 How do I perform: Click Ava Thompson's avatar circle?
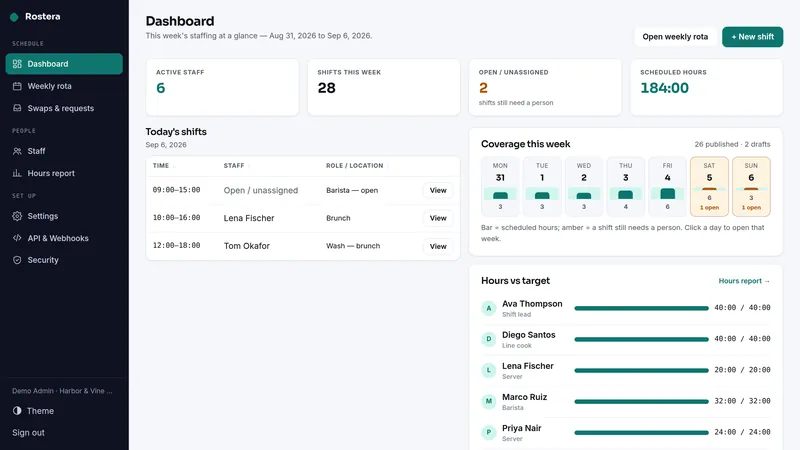tap(489, 308)
